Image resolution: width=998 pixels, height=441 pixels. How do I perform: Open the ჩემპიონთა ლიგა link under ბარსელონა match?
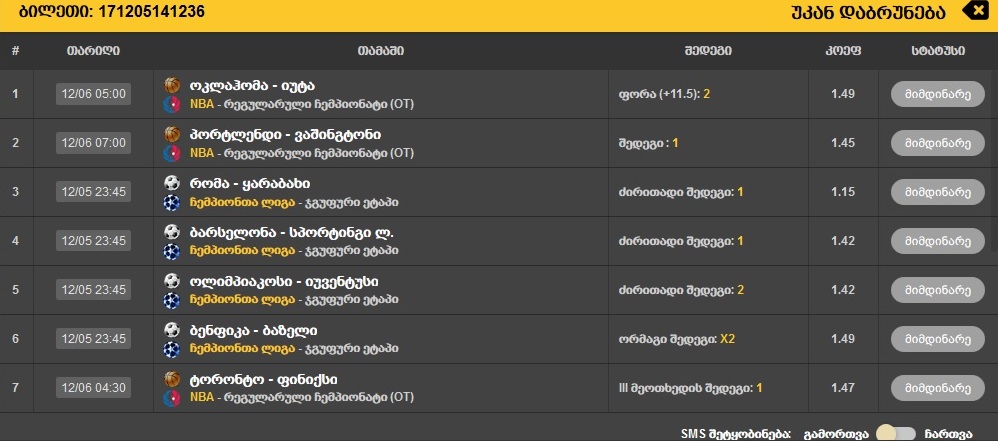tap(228, 251)
